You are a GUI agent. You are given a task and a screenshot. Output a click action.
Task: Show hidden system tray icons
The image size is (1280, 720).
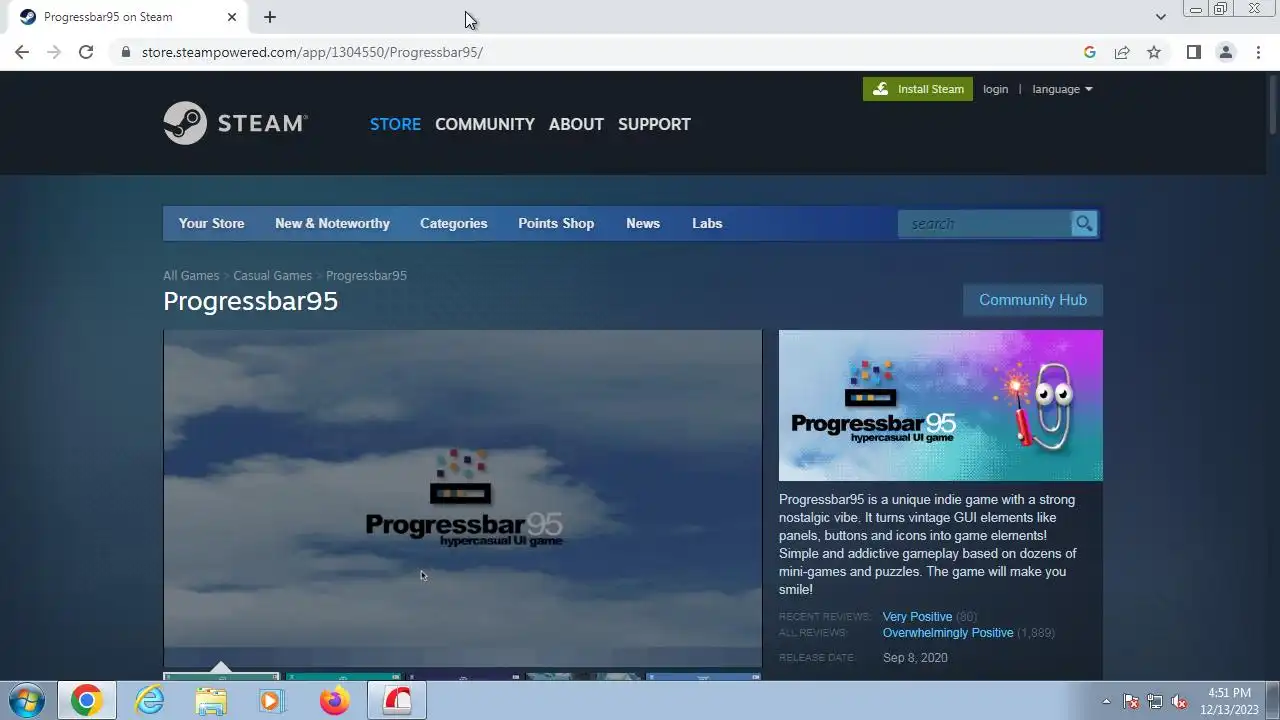(1106, 701)
